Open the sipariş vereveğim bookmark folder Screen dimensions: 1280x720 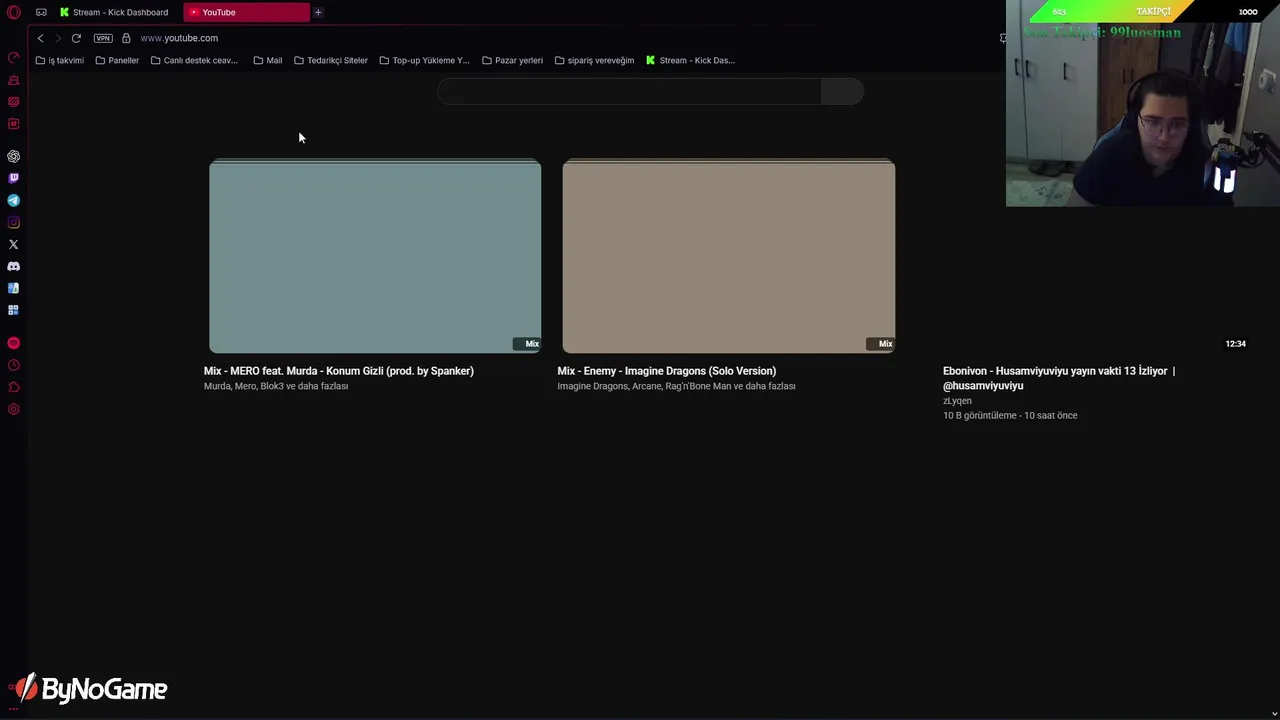[x=594, y=60]
